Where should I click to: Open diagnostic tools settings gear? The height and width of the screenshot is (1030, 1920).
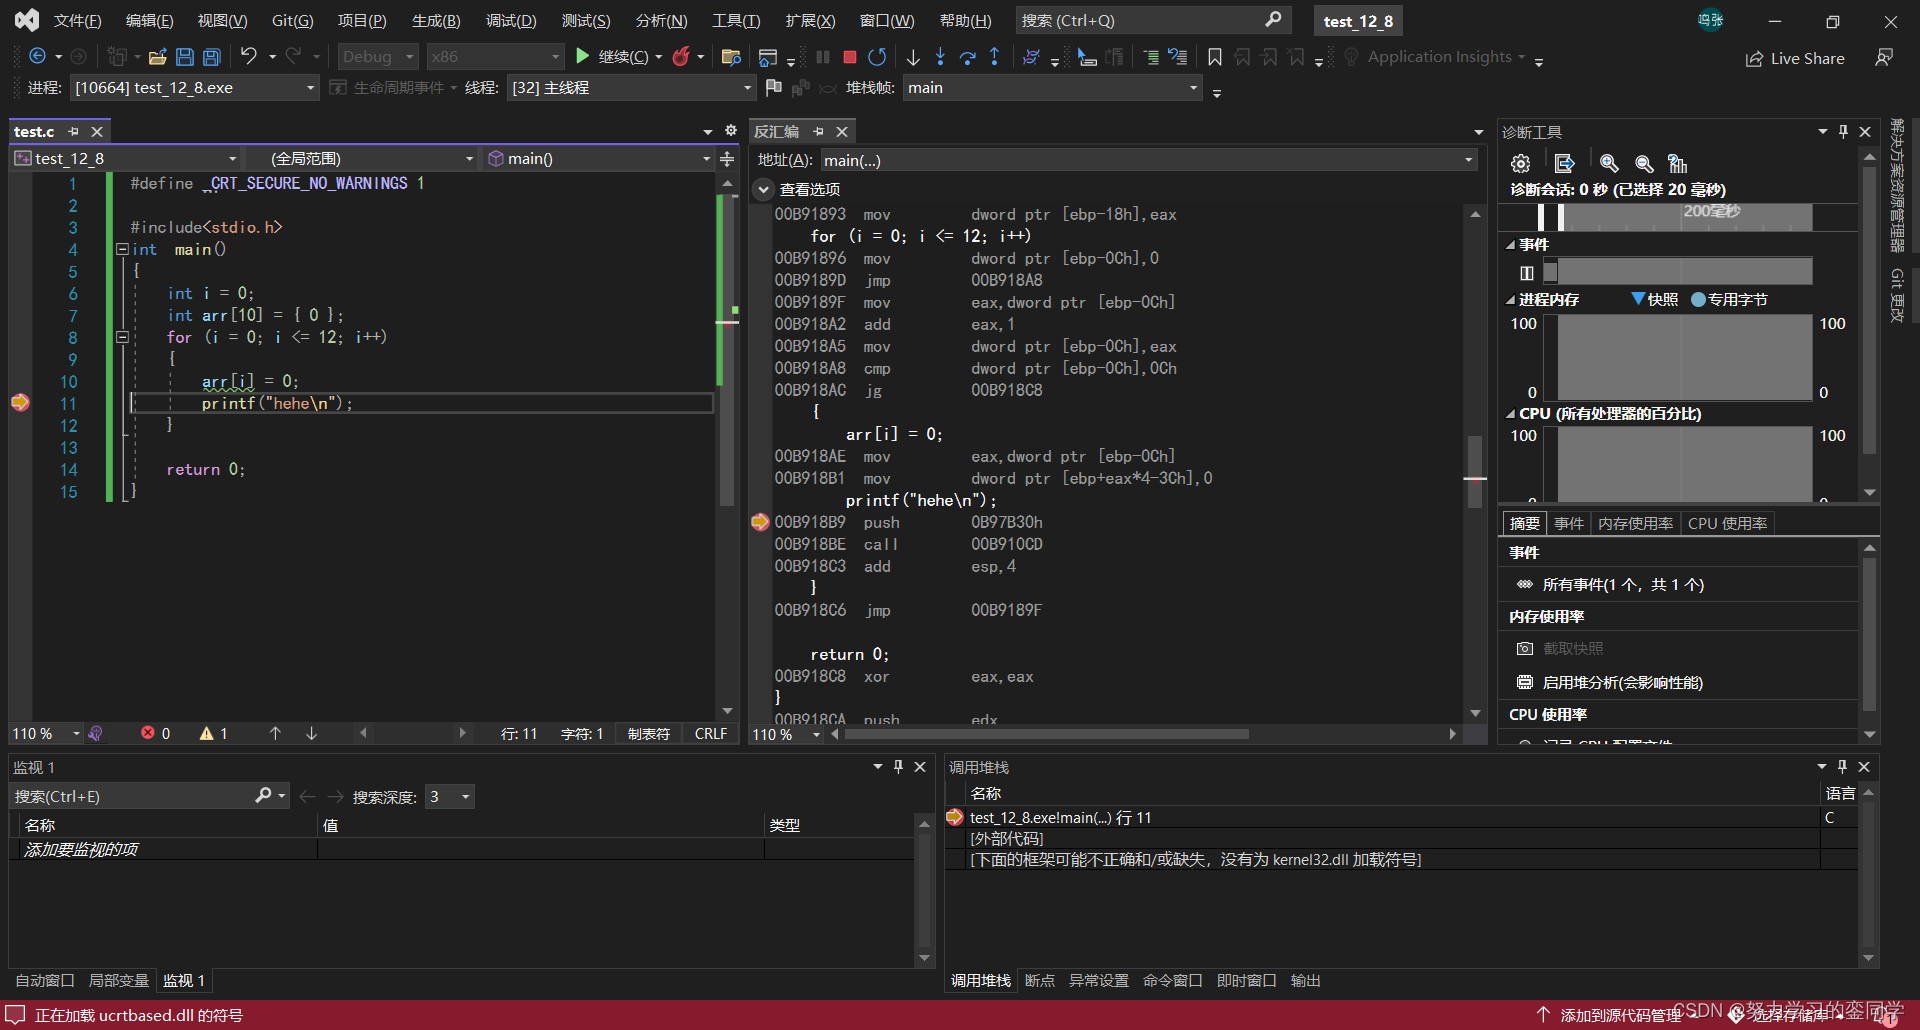(x=1520, y=163)
